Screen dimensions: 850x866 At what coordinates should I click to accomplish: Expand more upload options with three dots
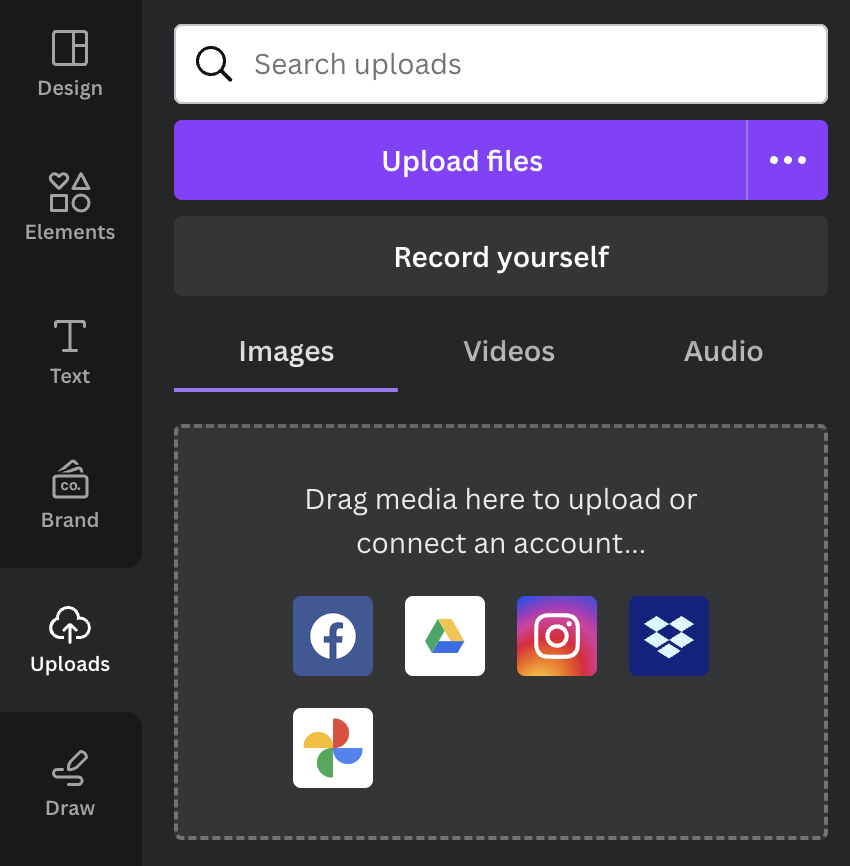pyautogui.click(x=787, y=160)
